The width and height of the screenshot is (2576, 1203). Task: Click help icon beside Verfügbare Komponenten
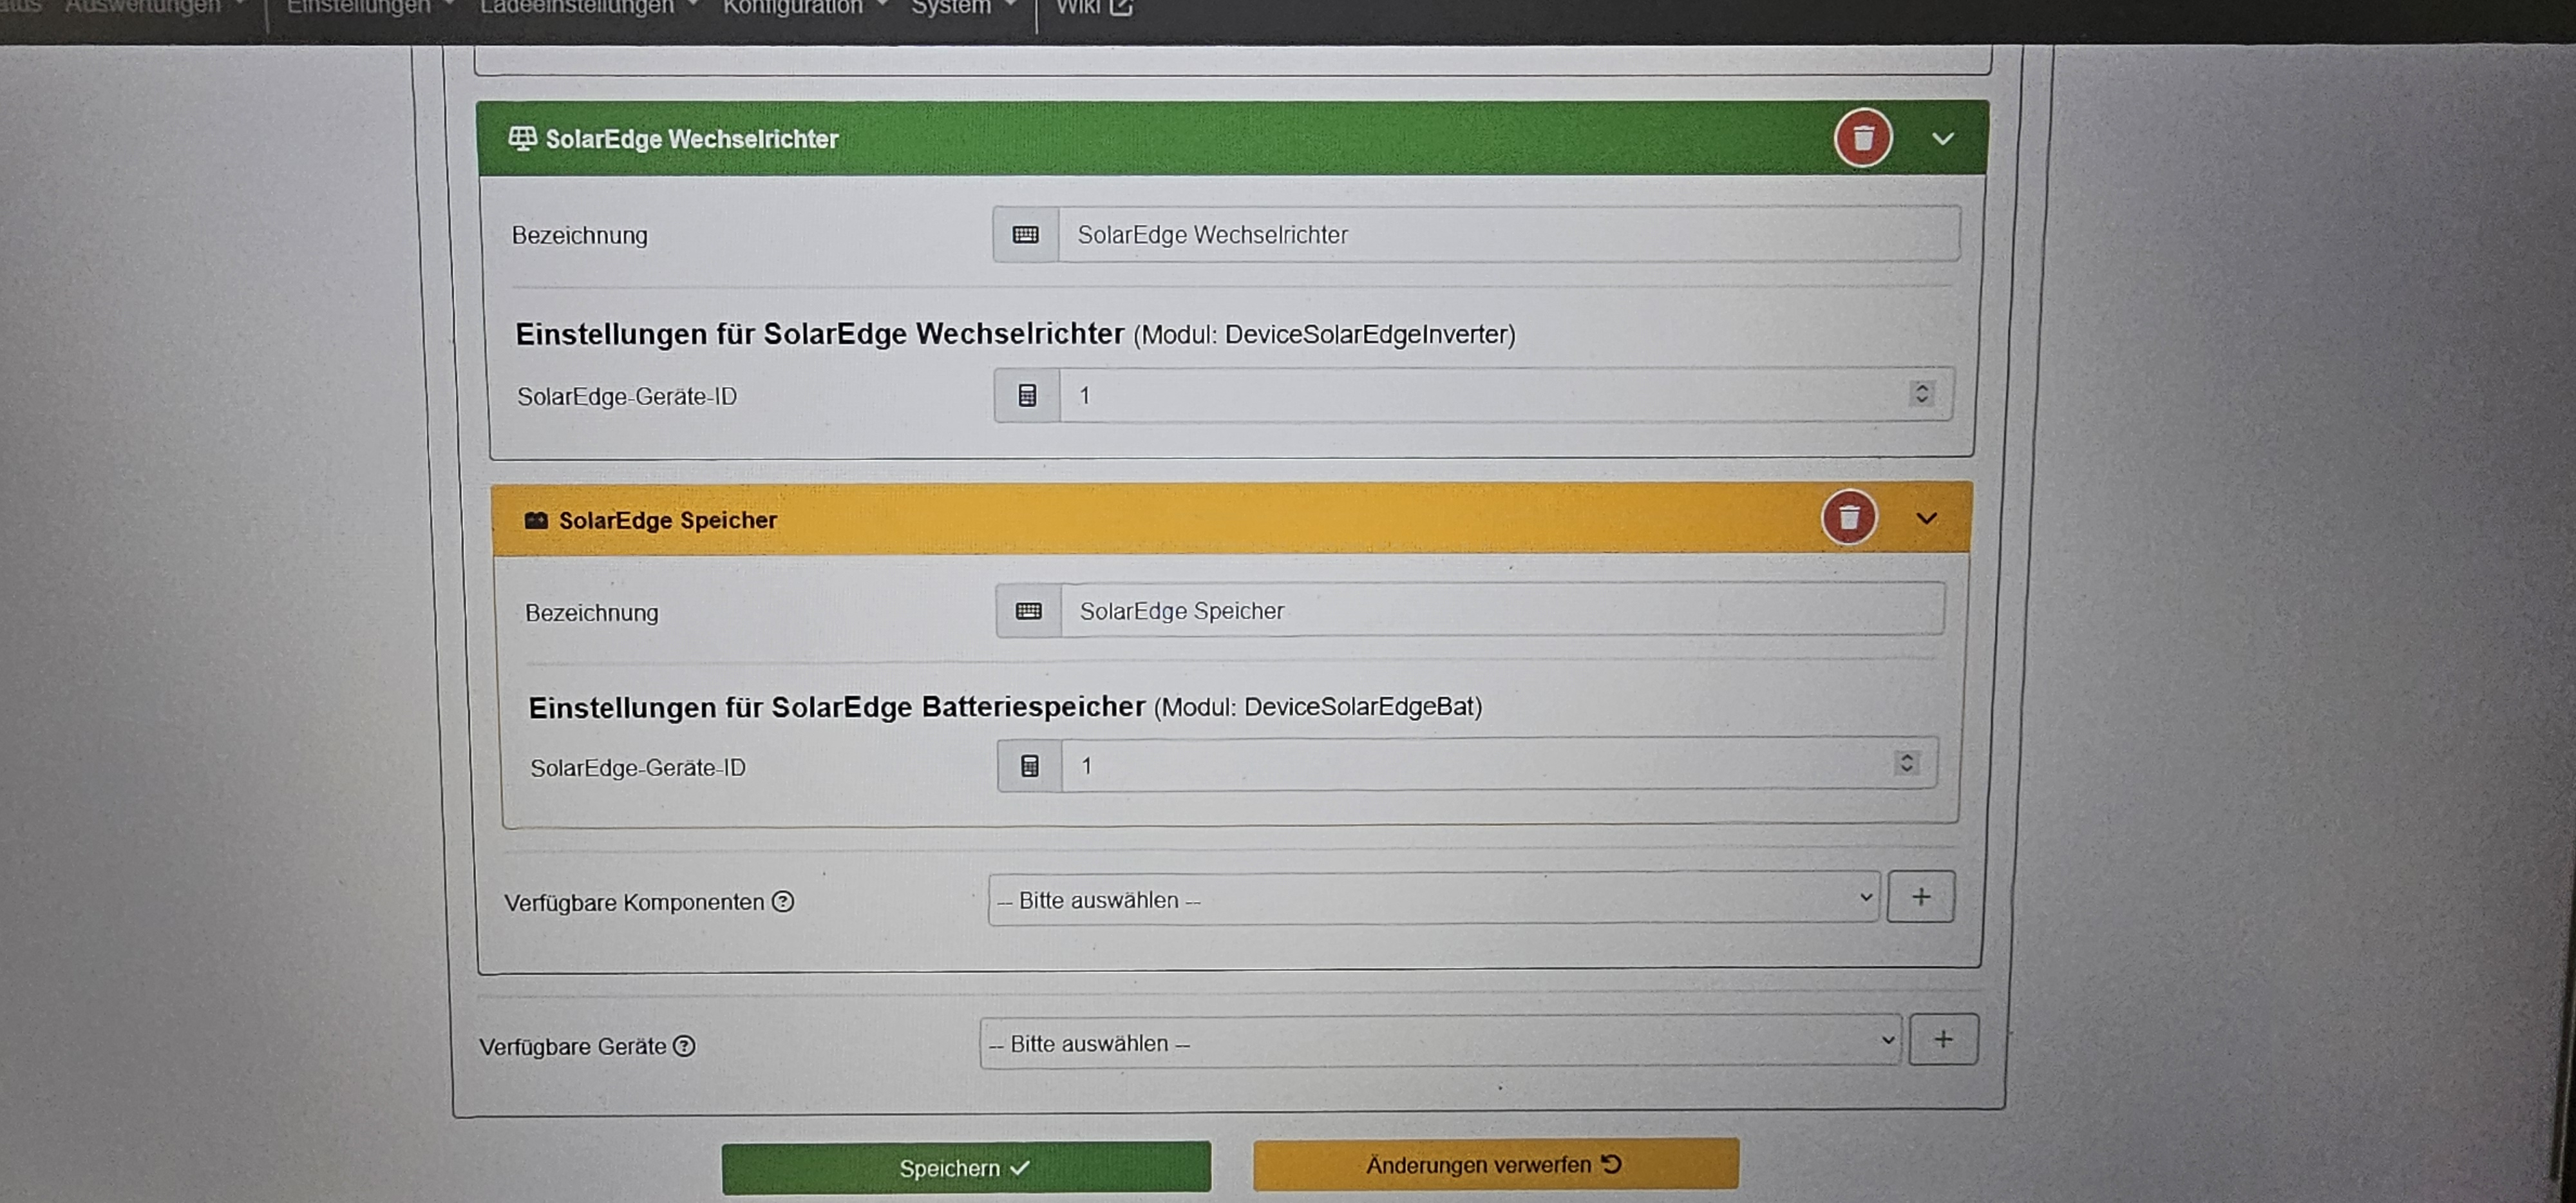pos(783,901)
